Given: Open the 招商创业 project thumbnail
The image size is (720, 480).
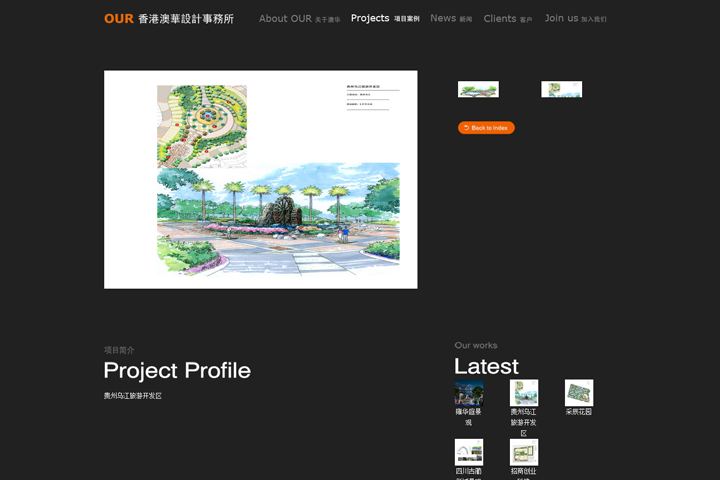Looking at the screenshot, I should (x=524, y=452).
